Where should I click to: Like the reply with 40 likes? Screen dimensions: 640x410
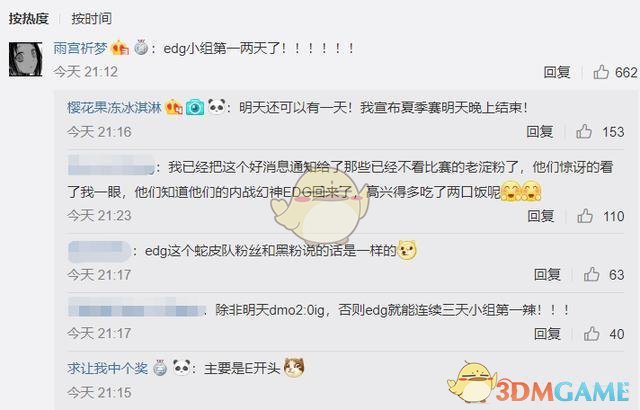(591, 334)
